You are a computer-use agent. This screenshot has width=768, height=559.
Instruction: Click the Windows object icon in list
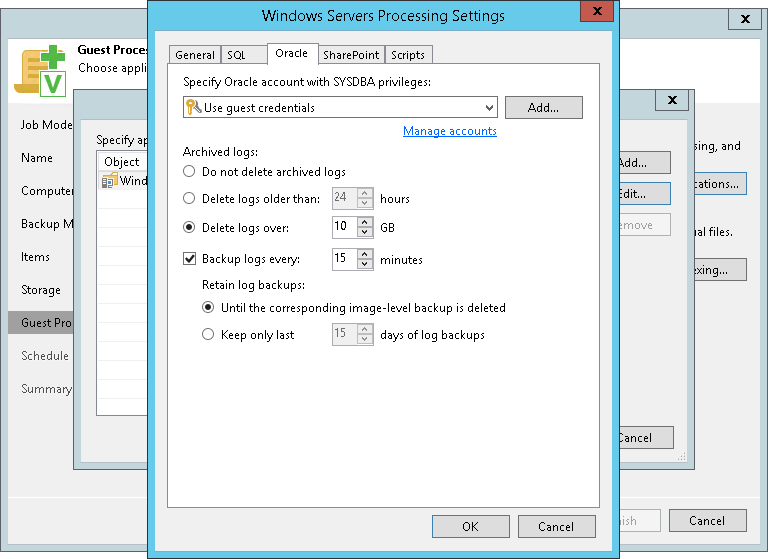pyautogui.click(x=109, y=181)
